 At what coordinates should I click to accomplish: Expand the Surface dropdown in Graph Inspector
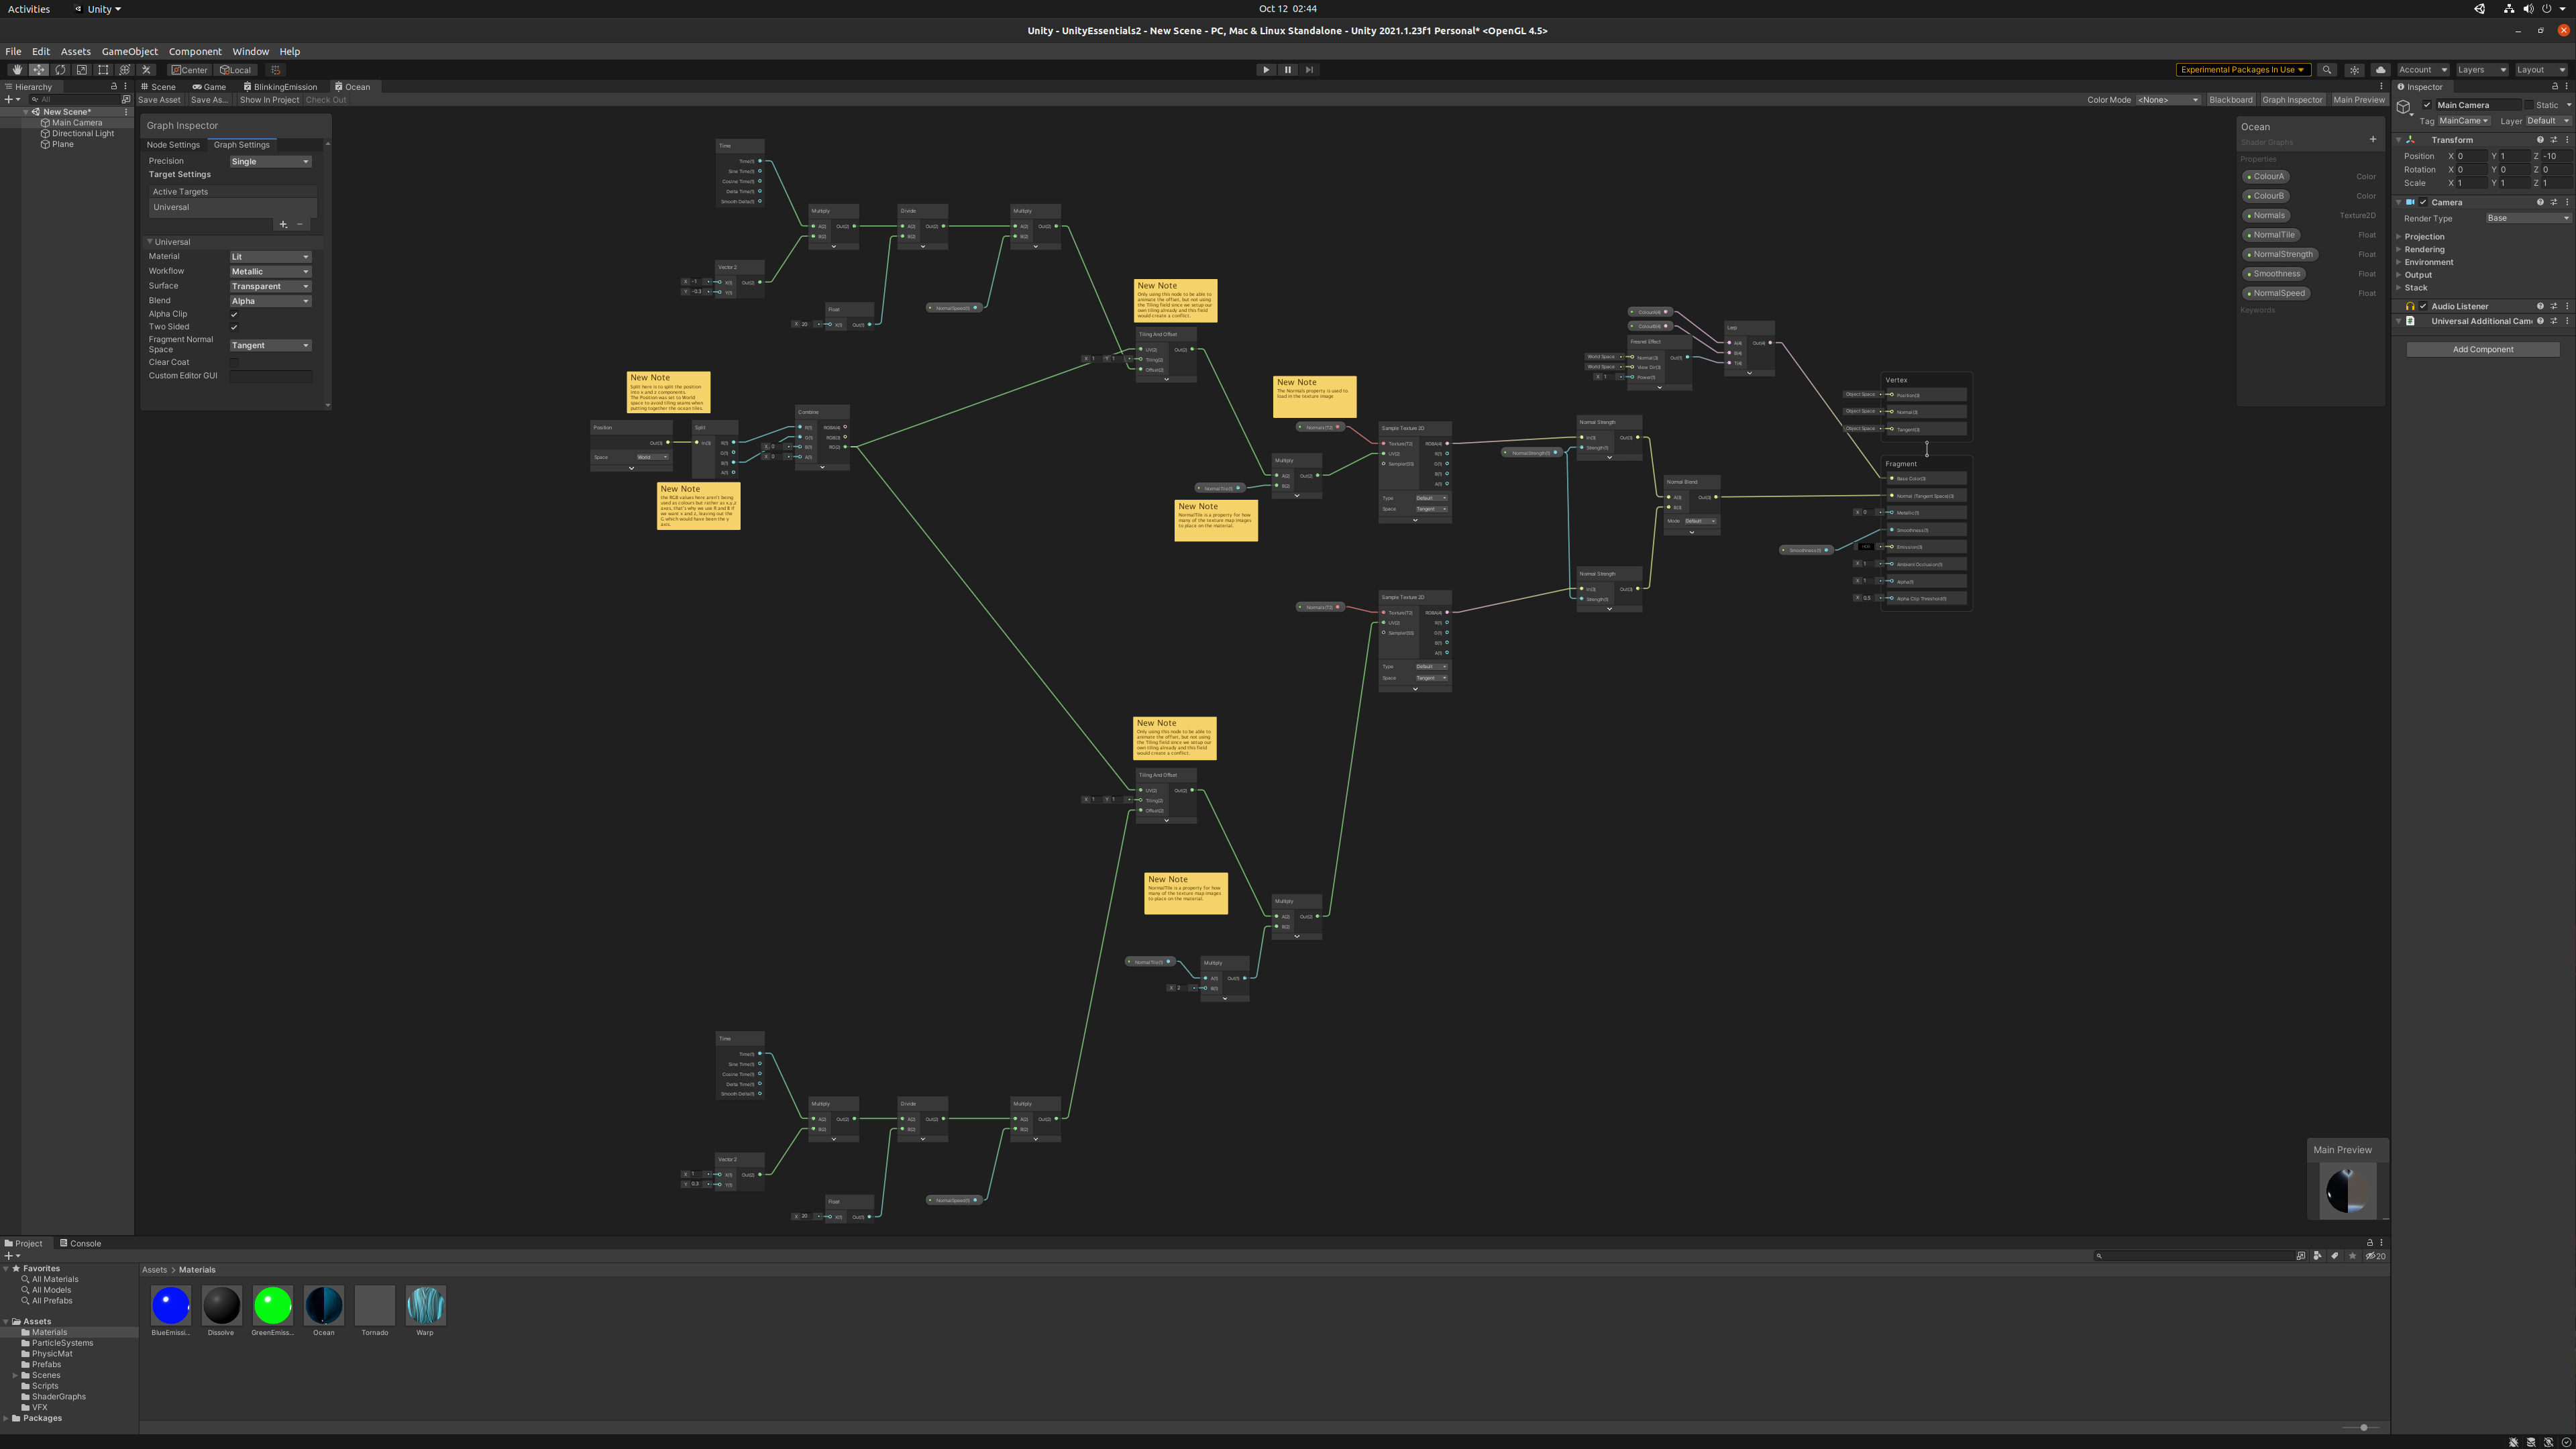coord(269,285)
